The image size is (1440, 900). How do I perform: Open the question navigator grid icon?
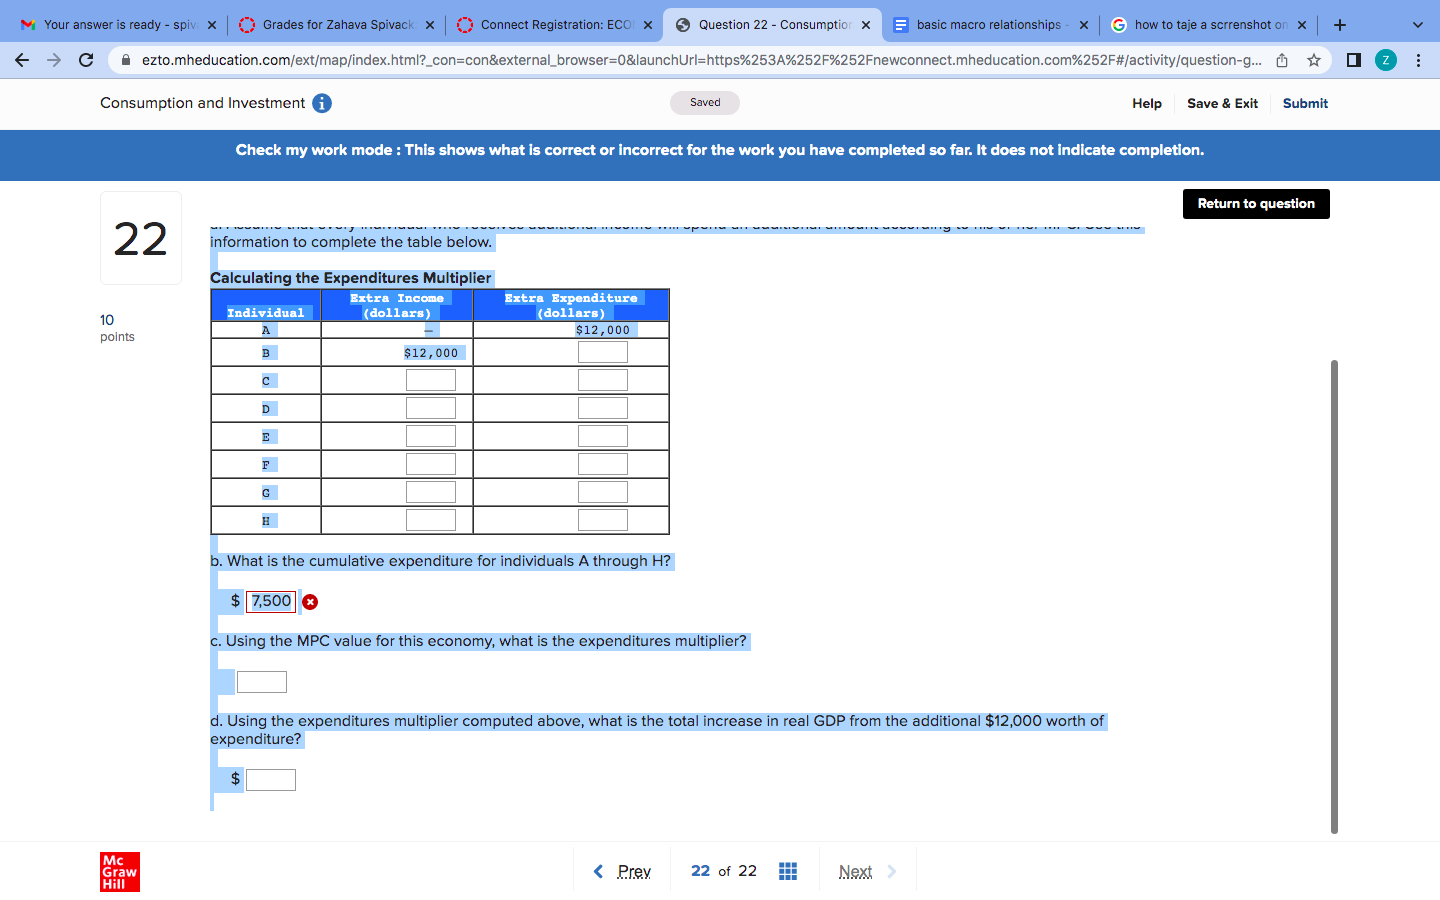787,871
